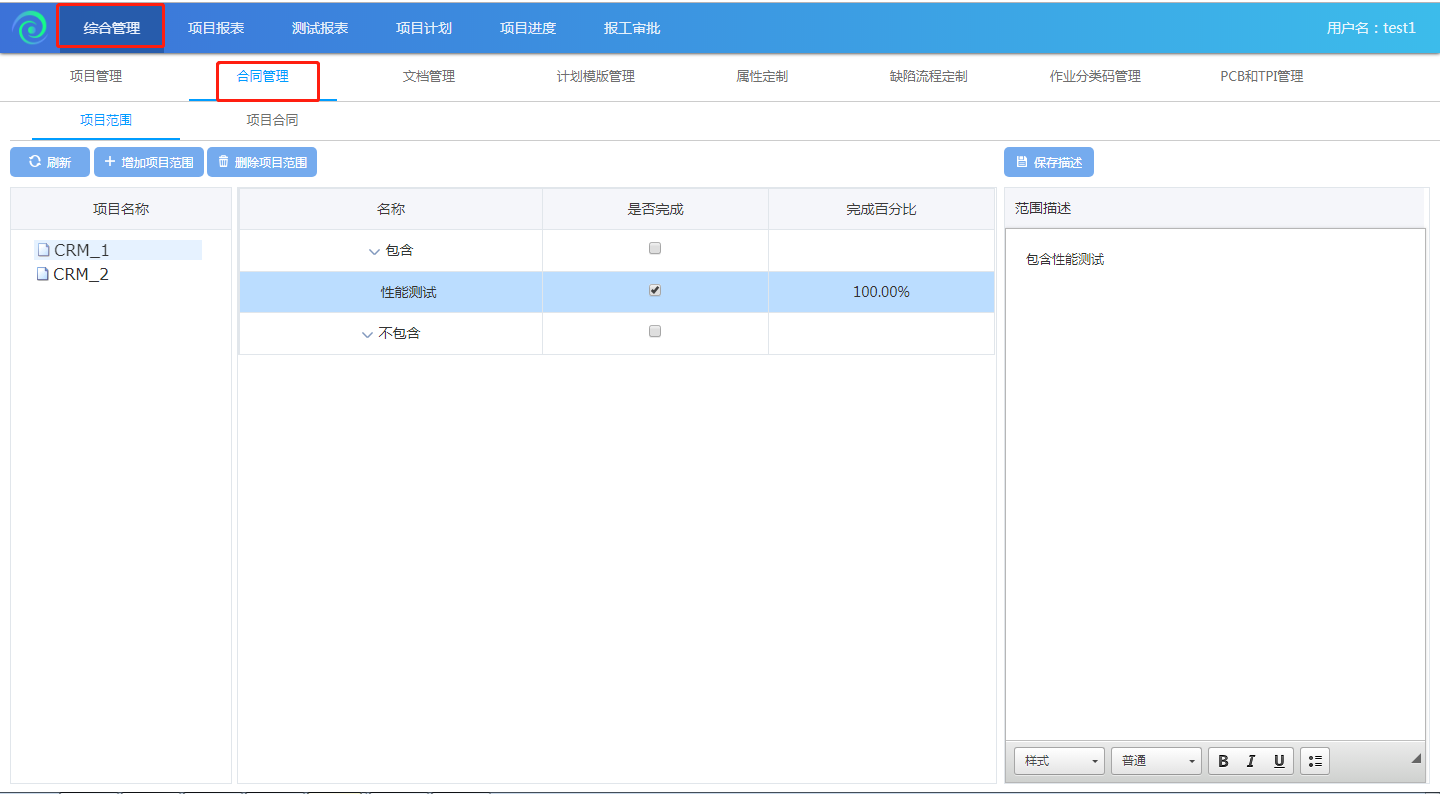Image resolution: width=1440 pixels, height=794 pixels.
Task: Open the 普通 format dropdown
Action: coord(1156,761)
